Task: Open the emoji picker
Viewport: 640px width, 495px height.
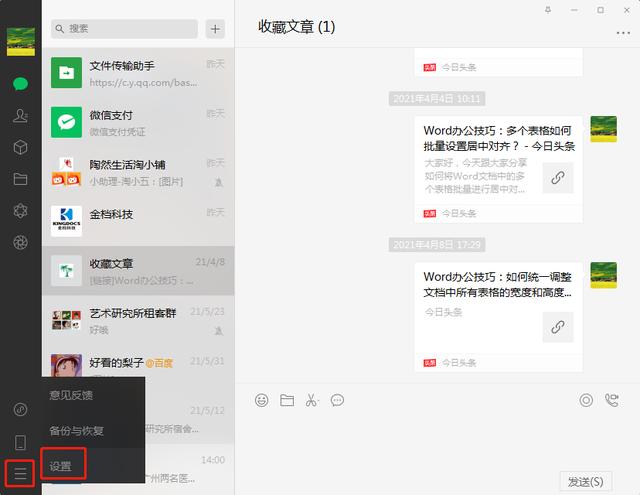Action: coord(262,400)
